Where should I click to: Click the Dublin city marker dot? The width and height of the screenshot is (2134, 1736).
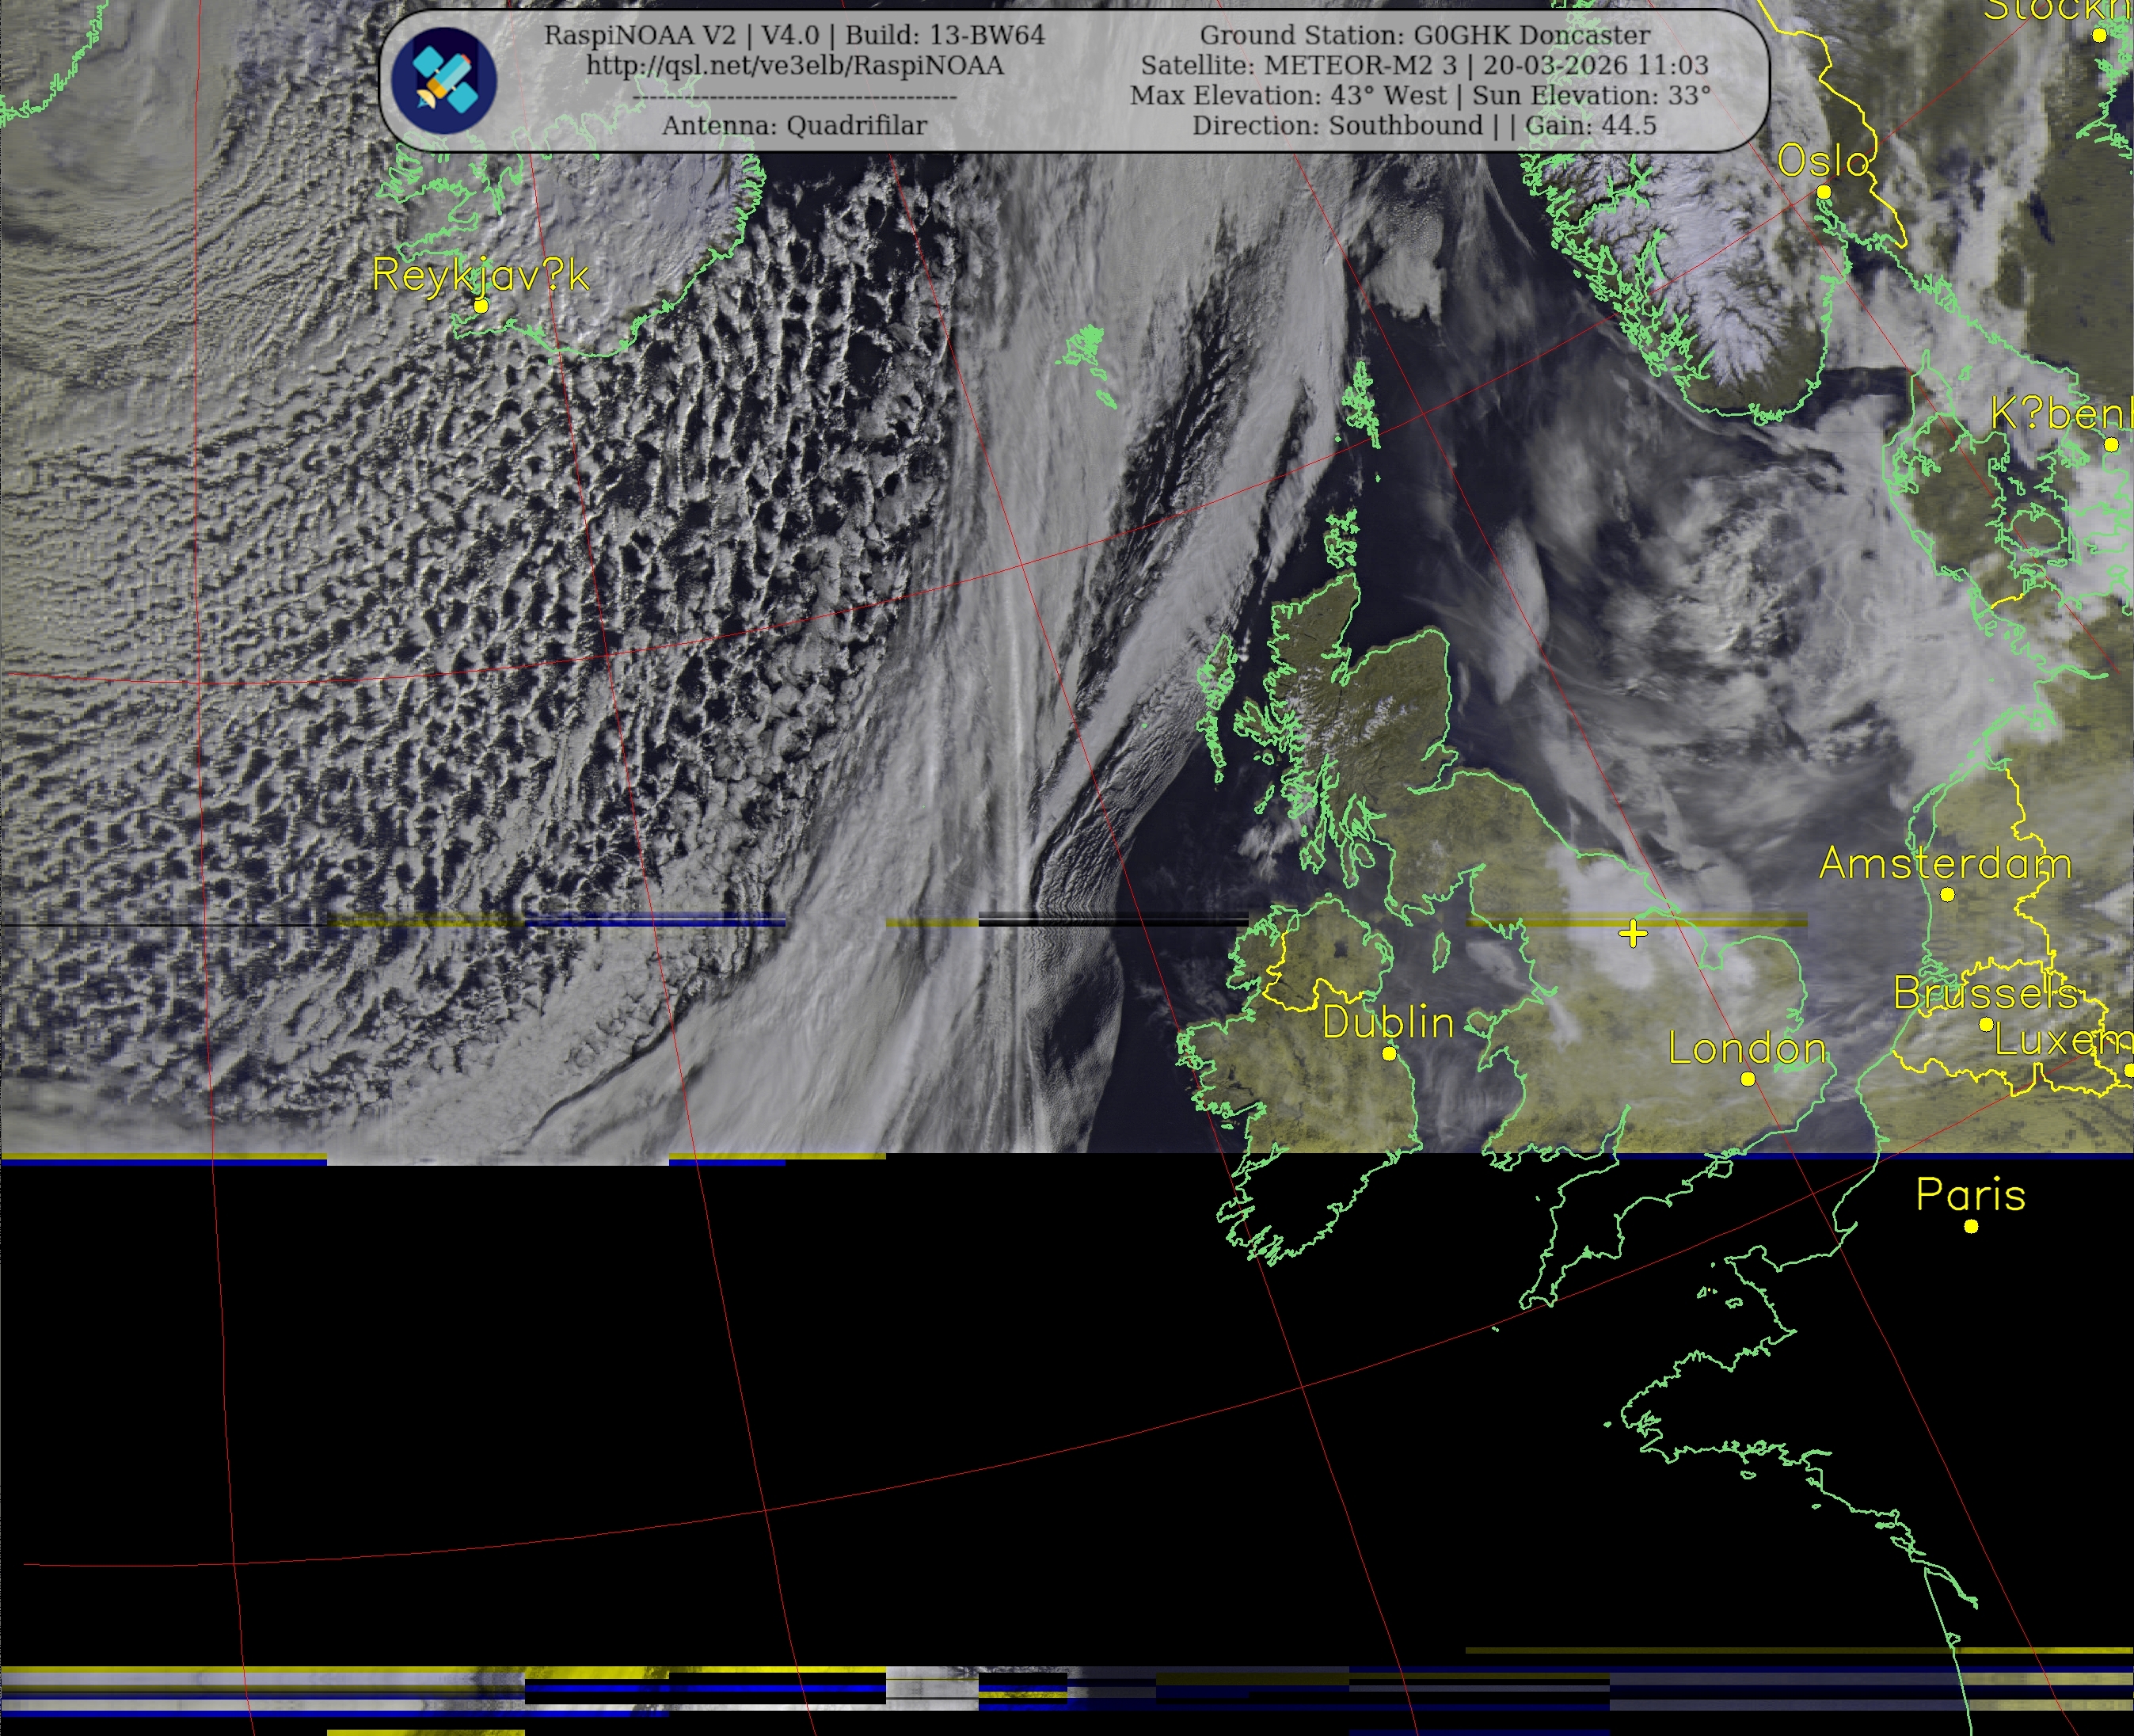[1388, 1054]
